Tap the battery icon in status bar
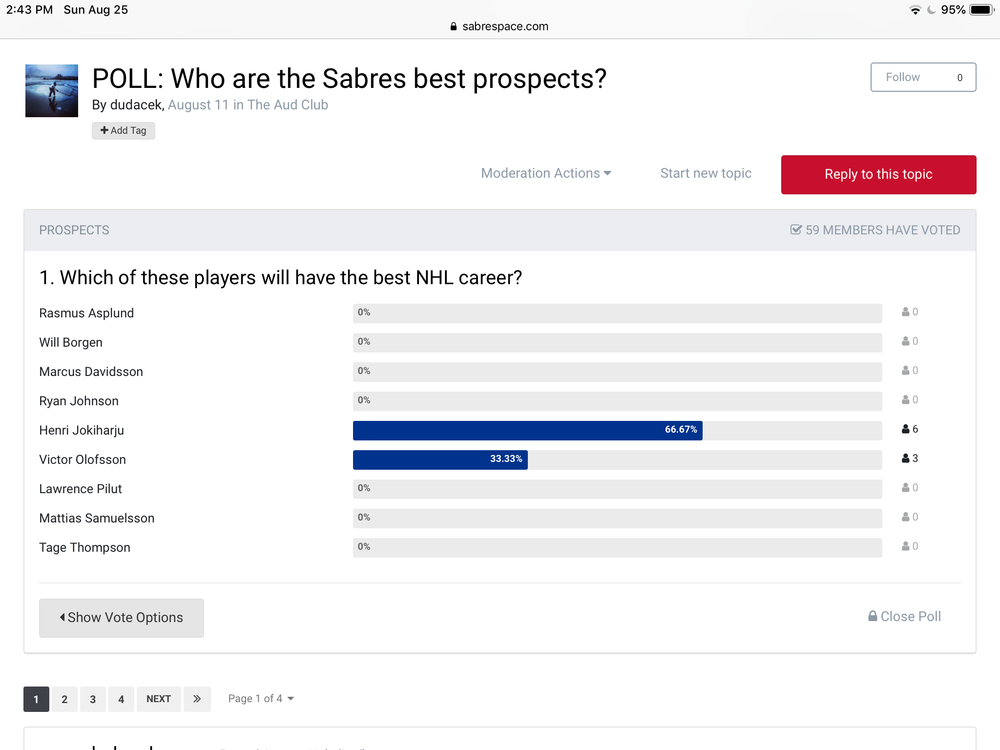 pos(982,10)
